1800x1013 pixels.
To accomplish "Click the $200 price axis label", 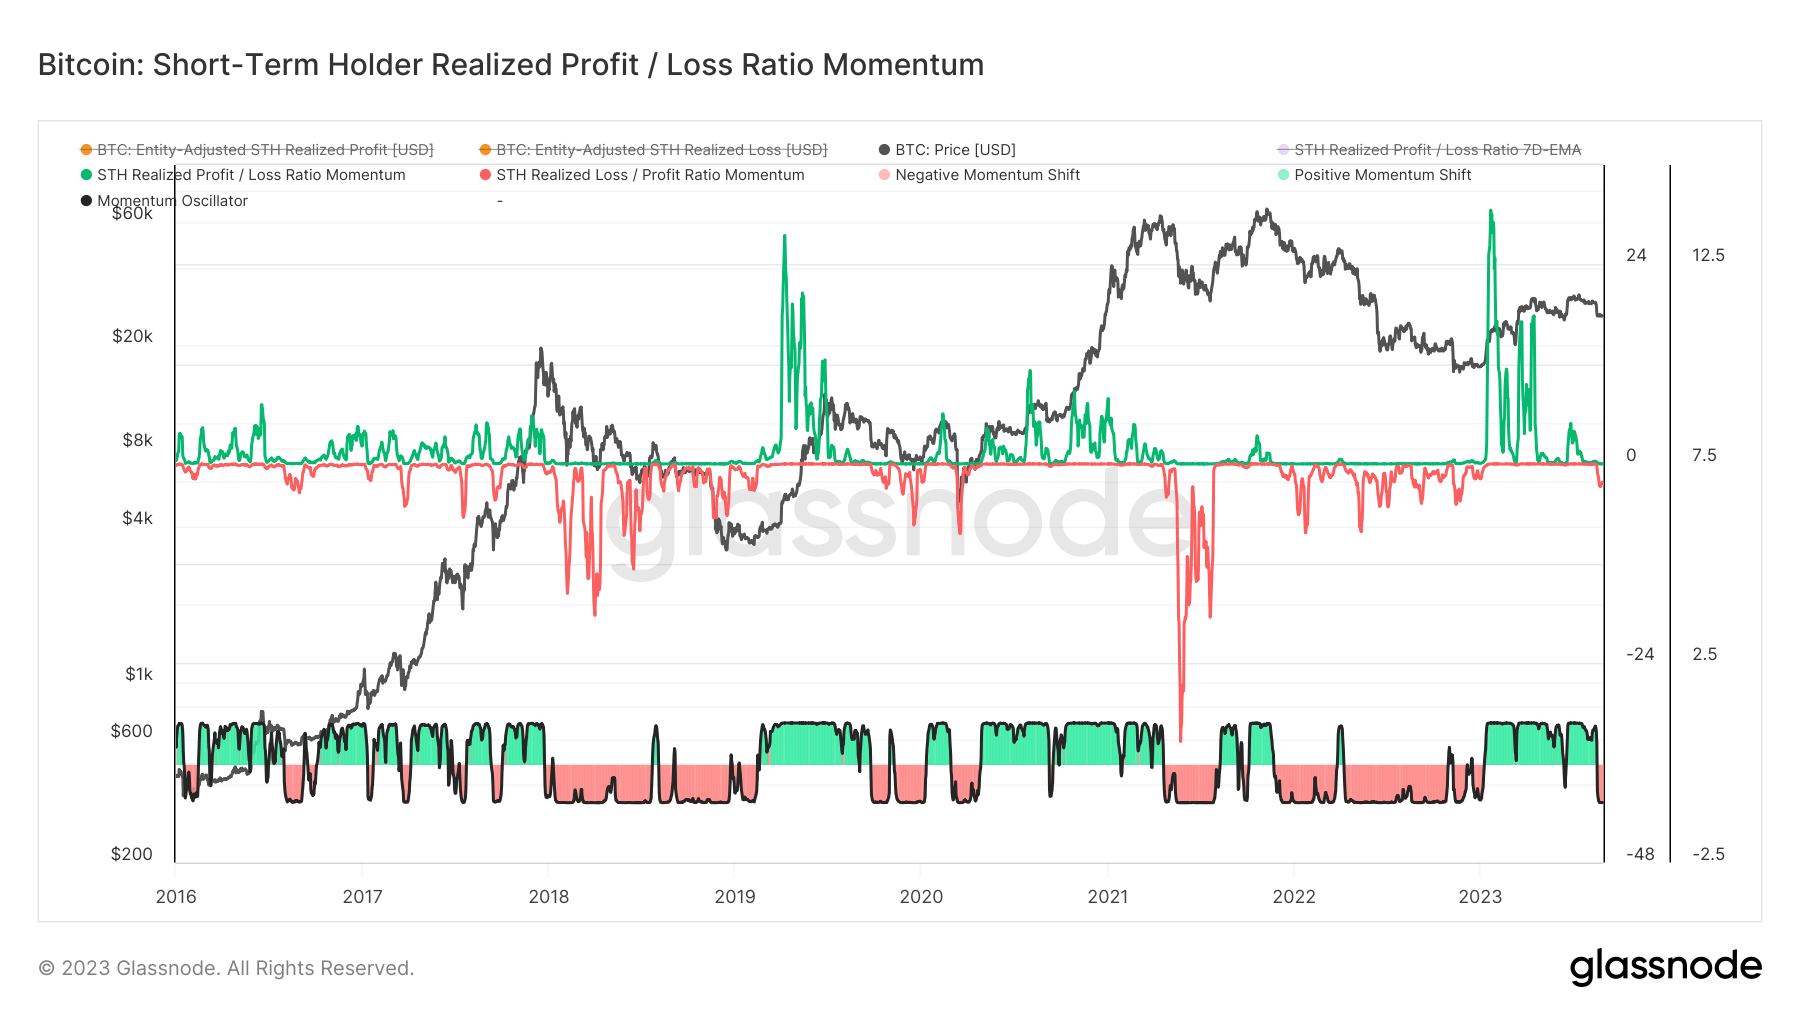I will click(131, 854).
